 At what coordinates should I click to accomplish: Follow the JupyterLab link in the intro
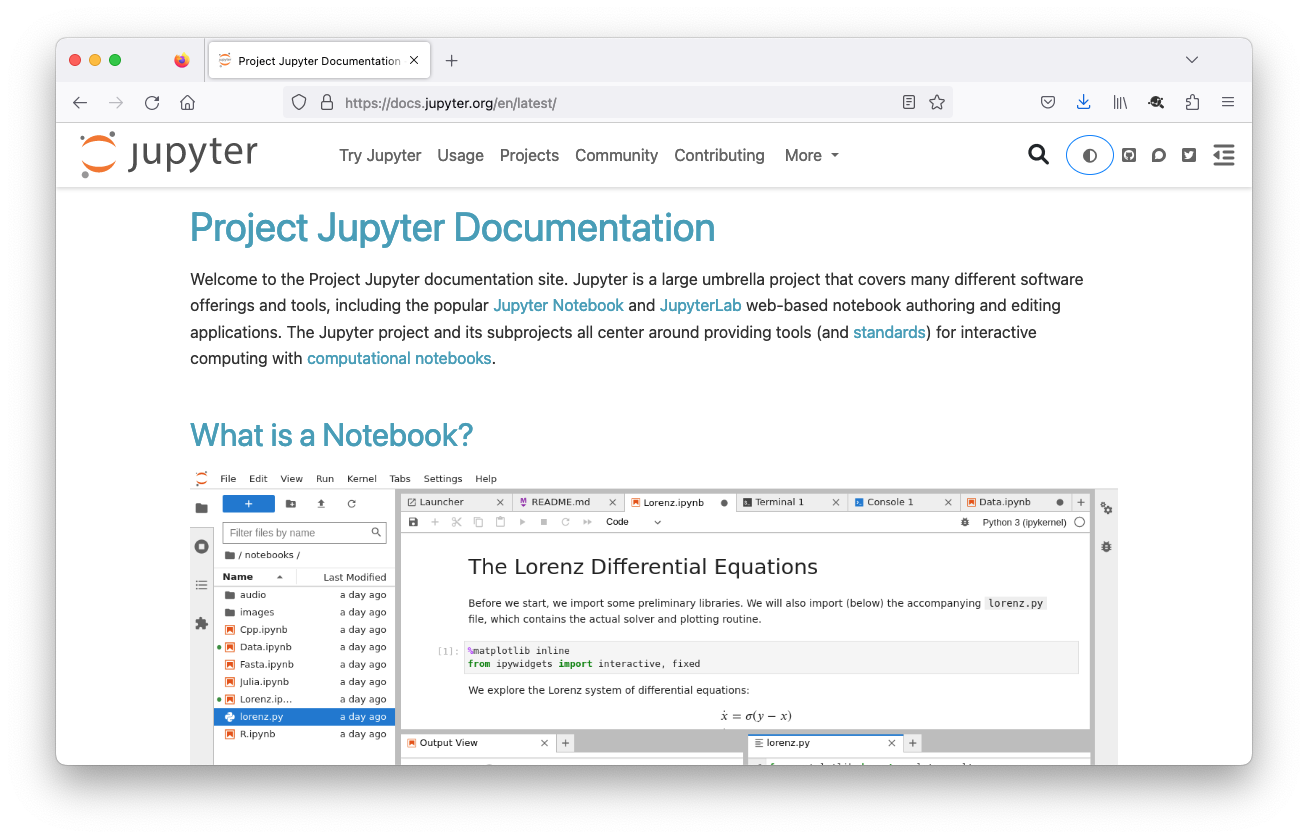700,305
